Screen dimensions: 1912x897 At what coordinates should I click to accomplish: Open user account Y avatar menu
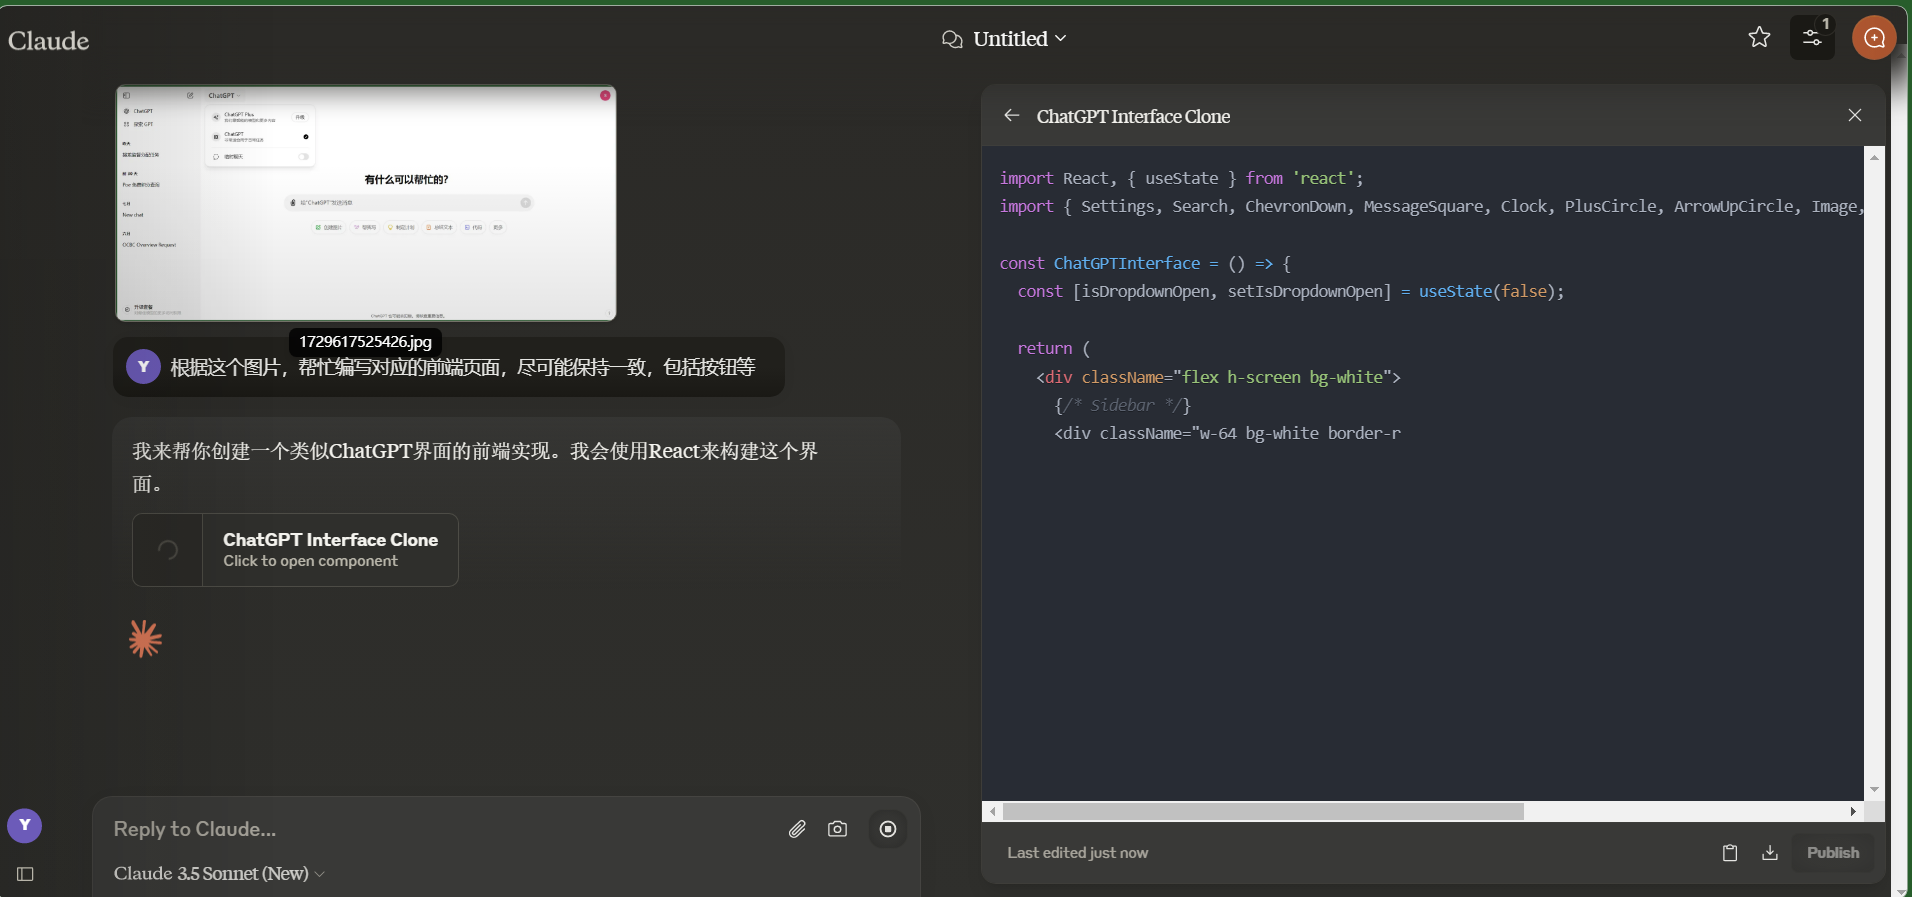point(24,825)
